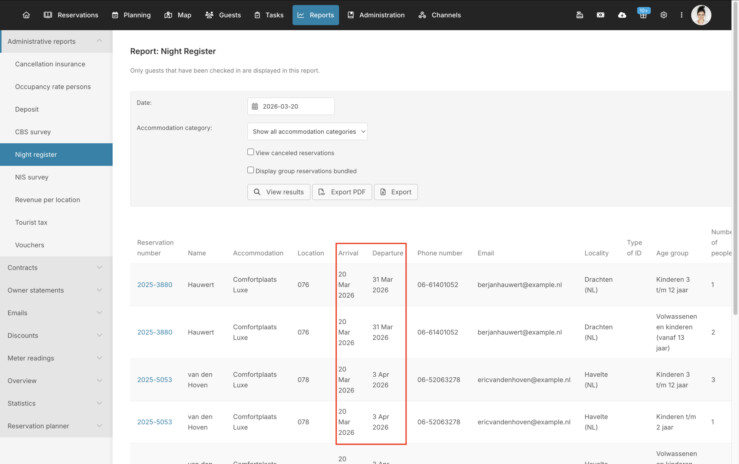Image resolution: width=739 pixels, height=464 pixels.
Task: Expand the Emails section
Action: 56,313
